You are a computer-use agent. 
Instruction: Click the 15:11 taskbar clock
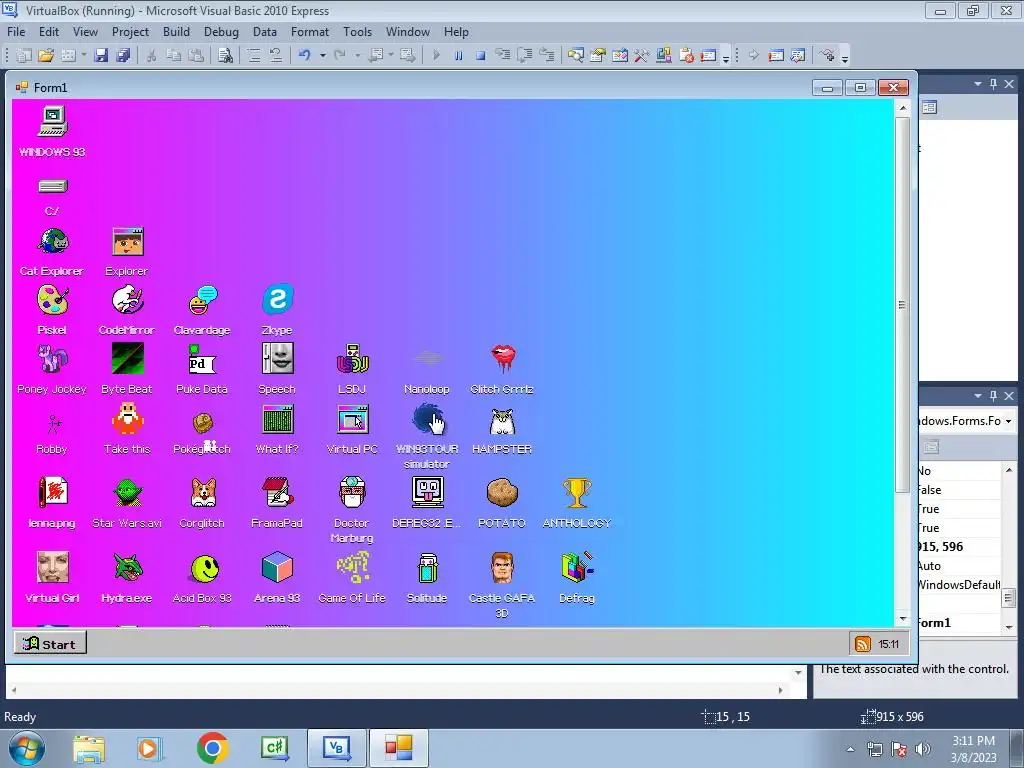tap(889, 645)
